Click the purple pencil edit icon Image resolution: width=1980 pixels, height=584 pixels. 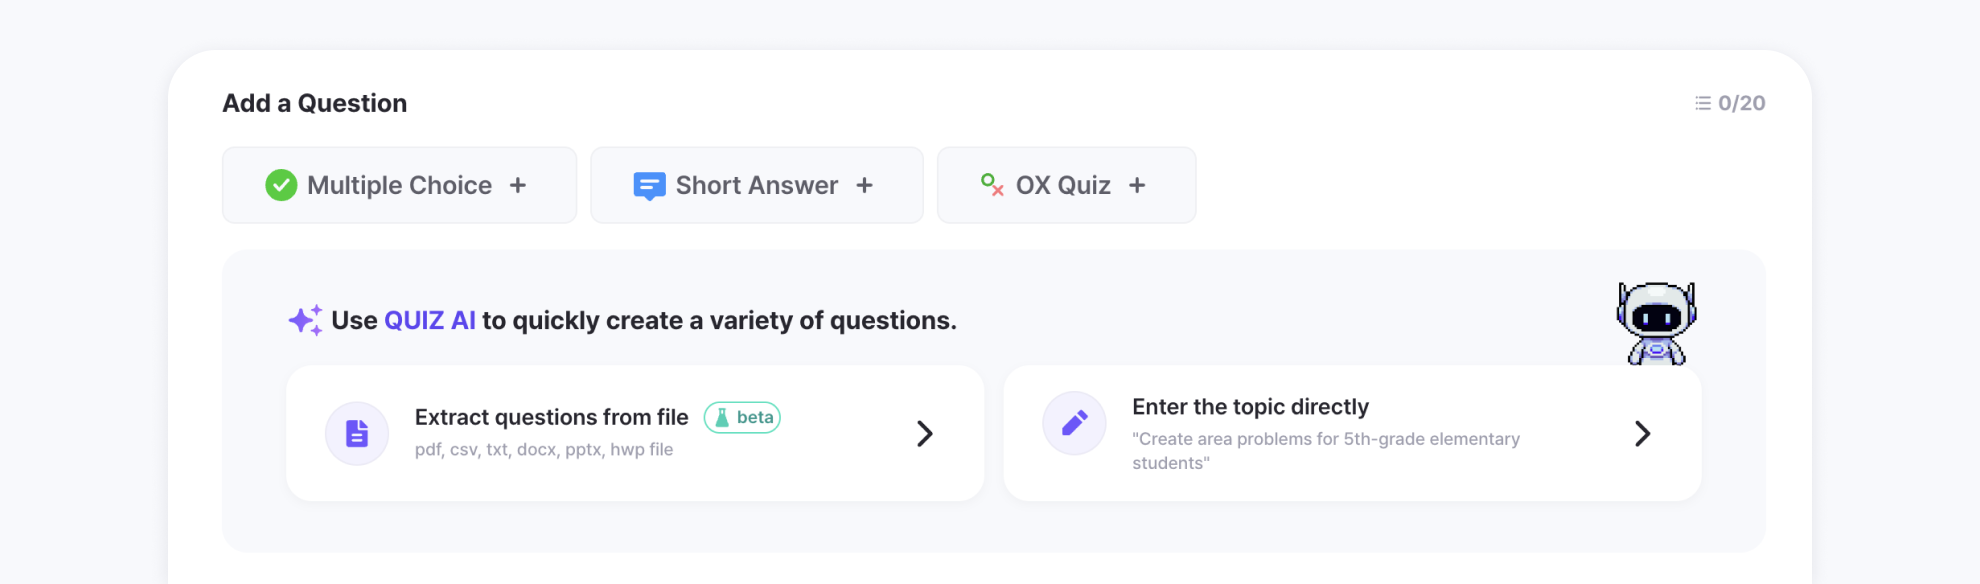point(1074,423)
